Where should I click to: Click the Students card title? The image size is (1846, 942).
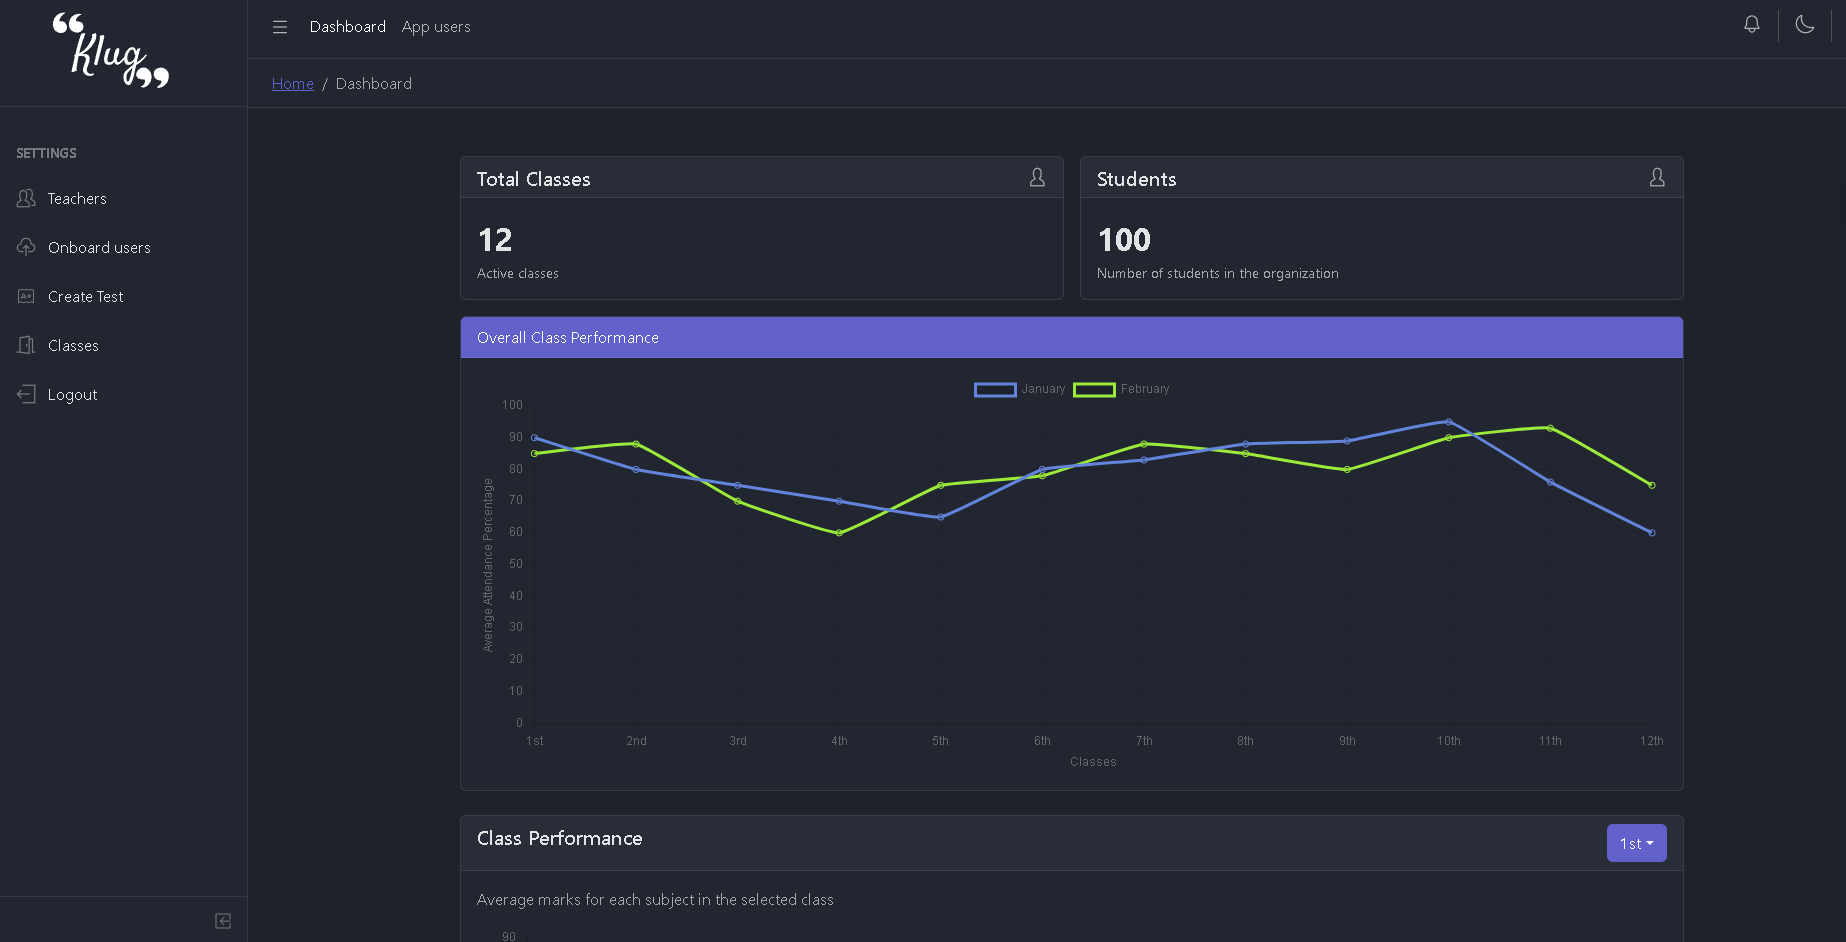[1136, 179]
